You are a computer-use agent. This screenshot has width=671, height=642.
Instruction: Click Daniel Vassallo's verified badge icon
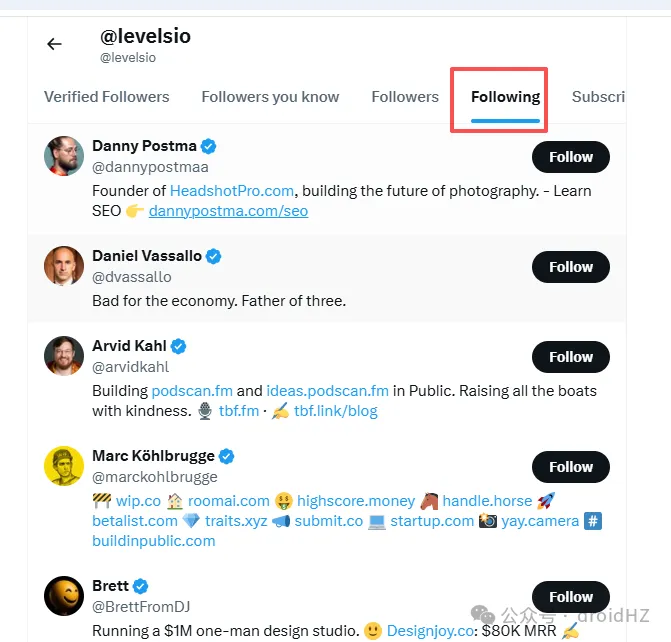pos(213,256)
